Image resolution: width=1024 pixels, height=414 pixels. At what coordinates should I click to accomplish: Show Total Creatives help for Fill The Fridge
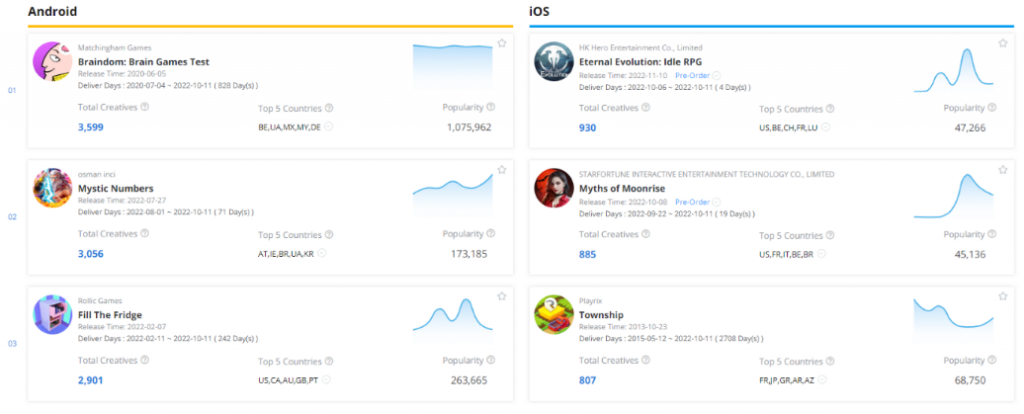click(x=144, y=360)
